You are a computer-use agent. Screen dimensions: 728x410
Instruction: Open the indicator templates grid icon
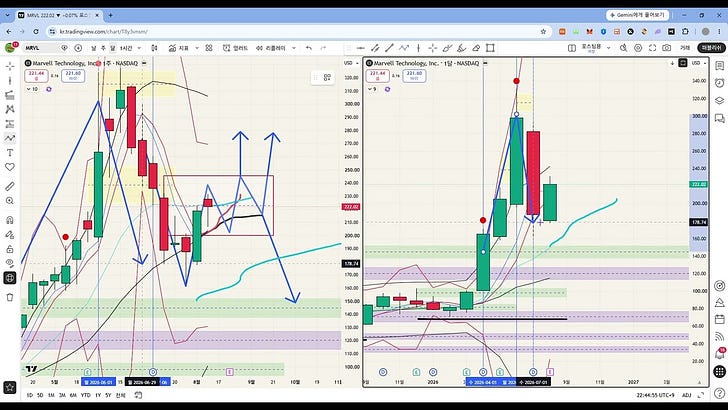(x=209, y=48)
